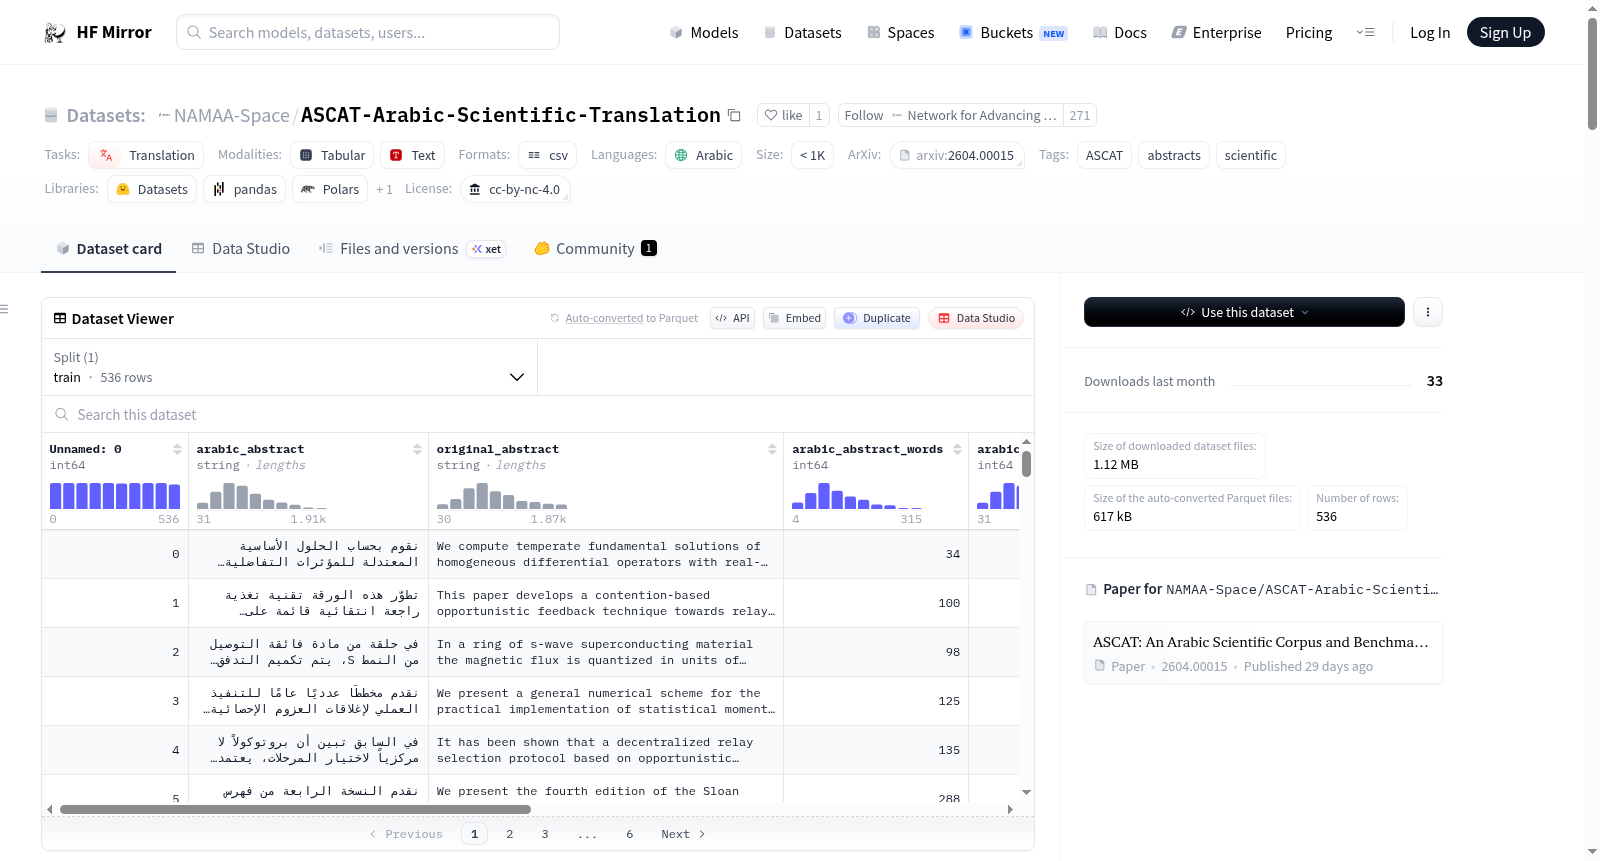Select the Arabic language tag
This screenshot has height=861, width=1600.
tap(703, 155)
